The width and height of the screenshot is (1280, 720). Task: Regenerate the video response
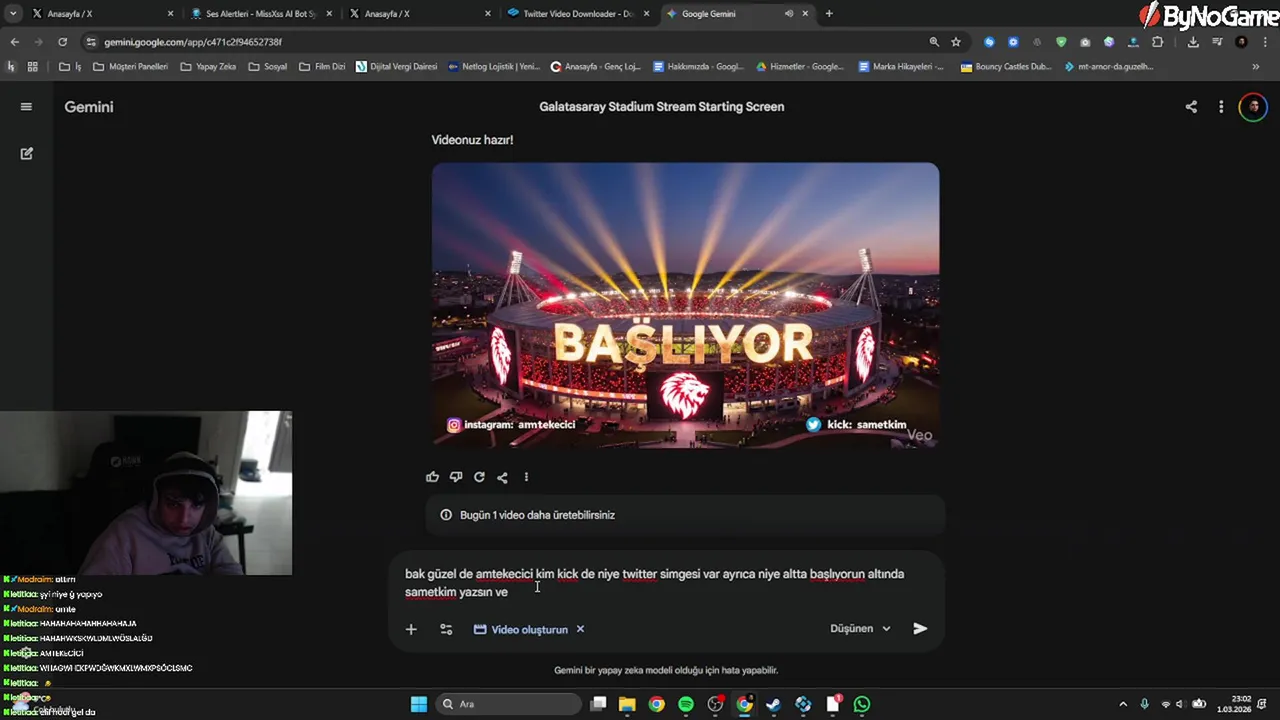479,477
